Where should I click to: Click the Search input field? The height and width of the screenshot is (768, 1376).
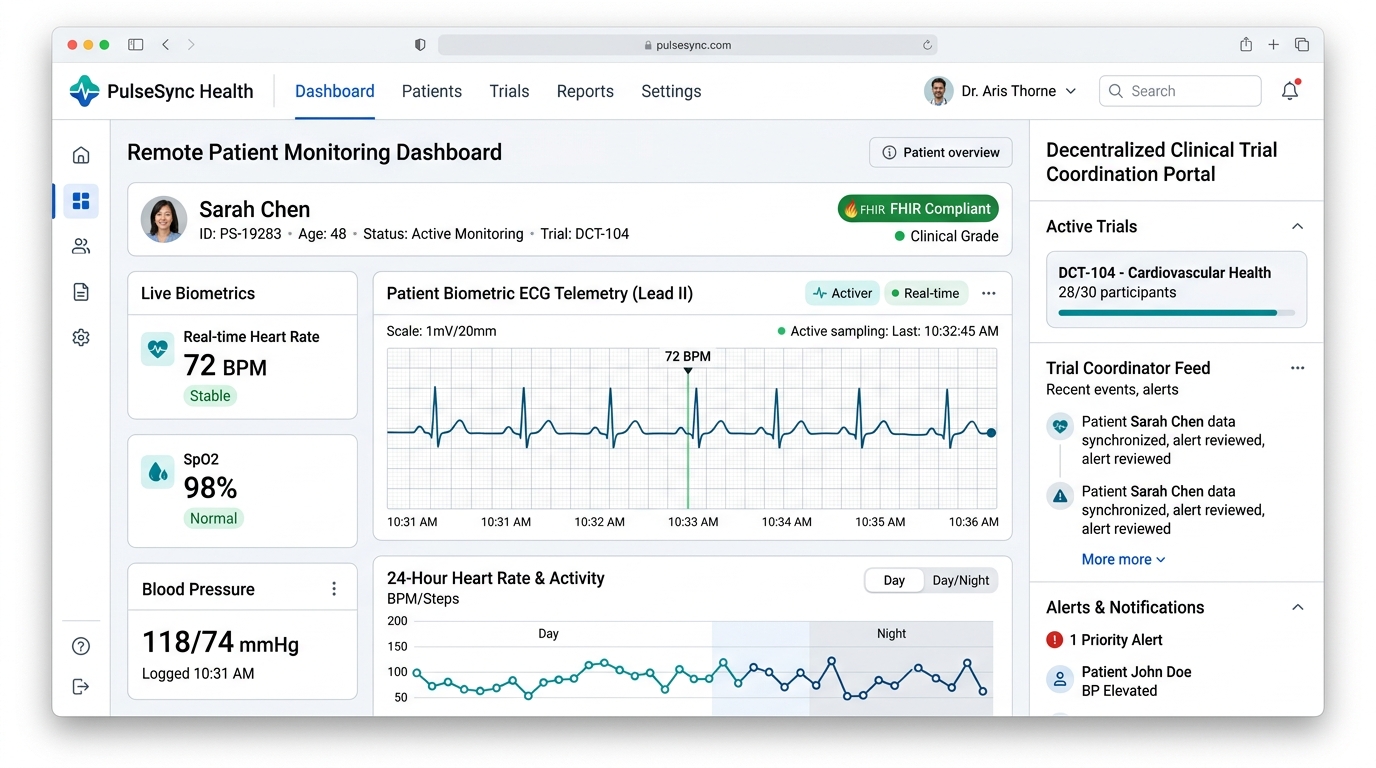[x=1180, y=91]
